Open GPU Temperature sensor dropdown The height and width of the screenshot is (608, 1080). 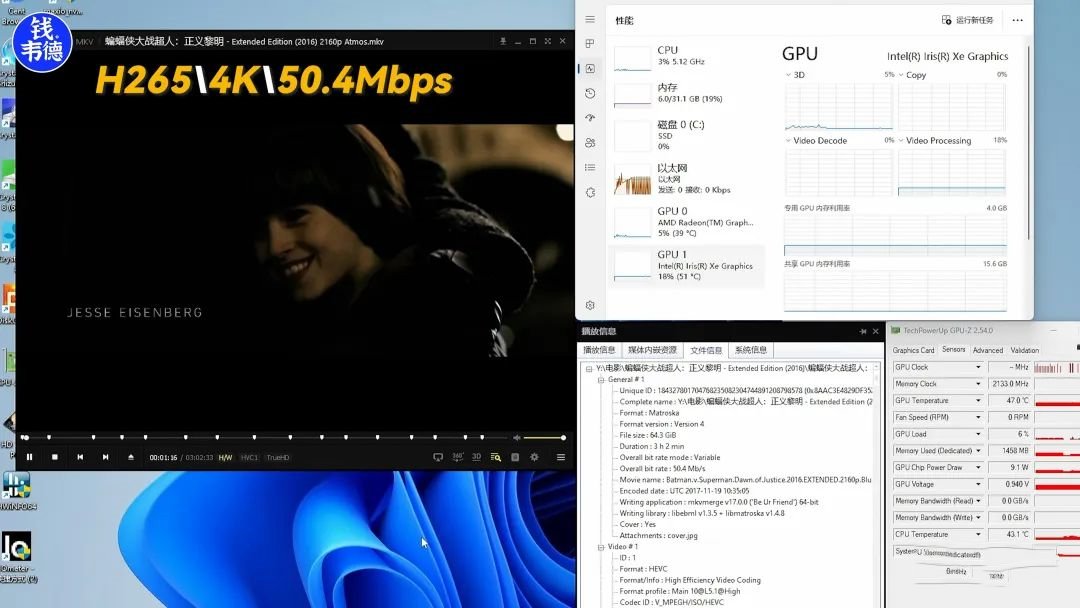click(978, 401)
